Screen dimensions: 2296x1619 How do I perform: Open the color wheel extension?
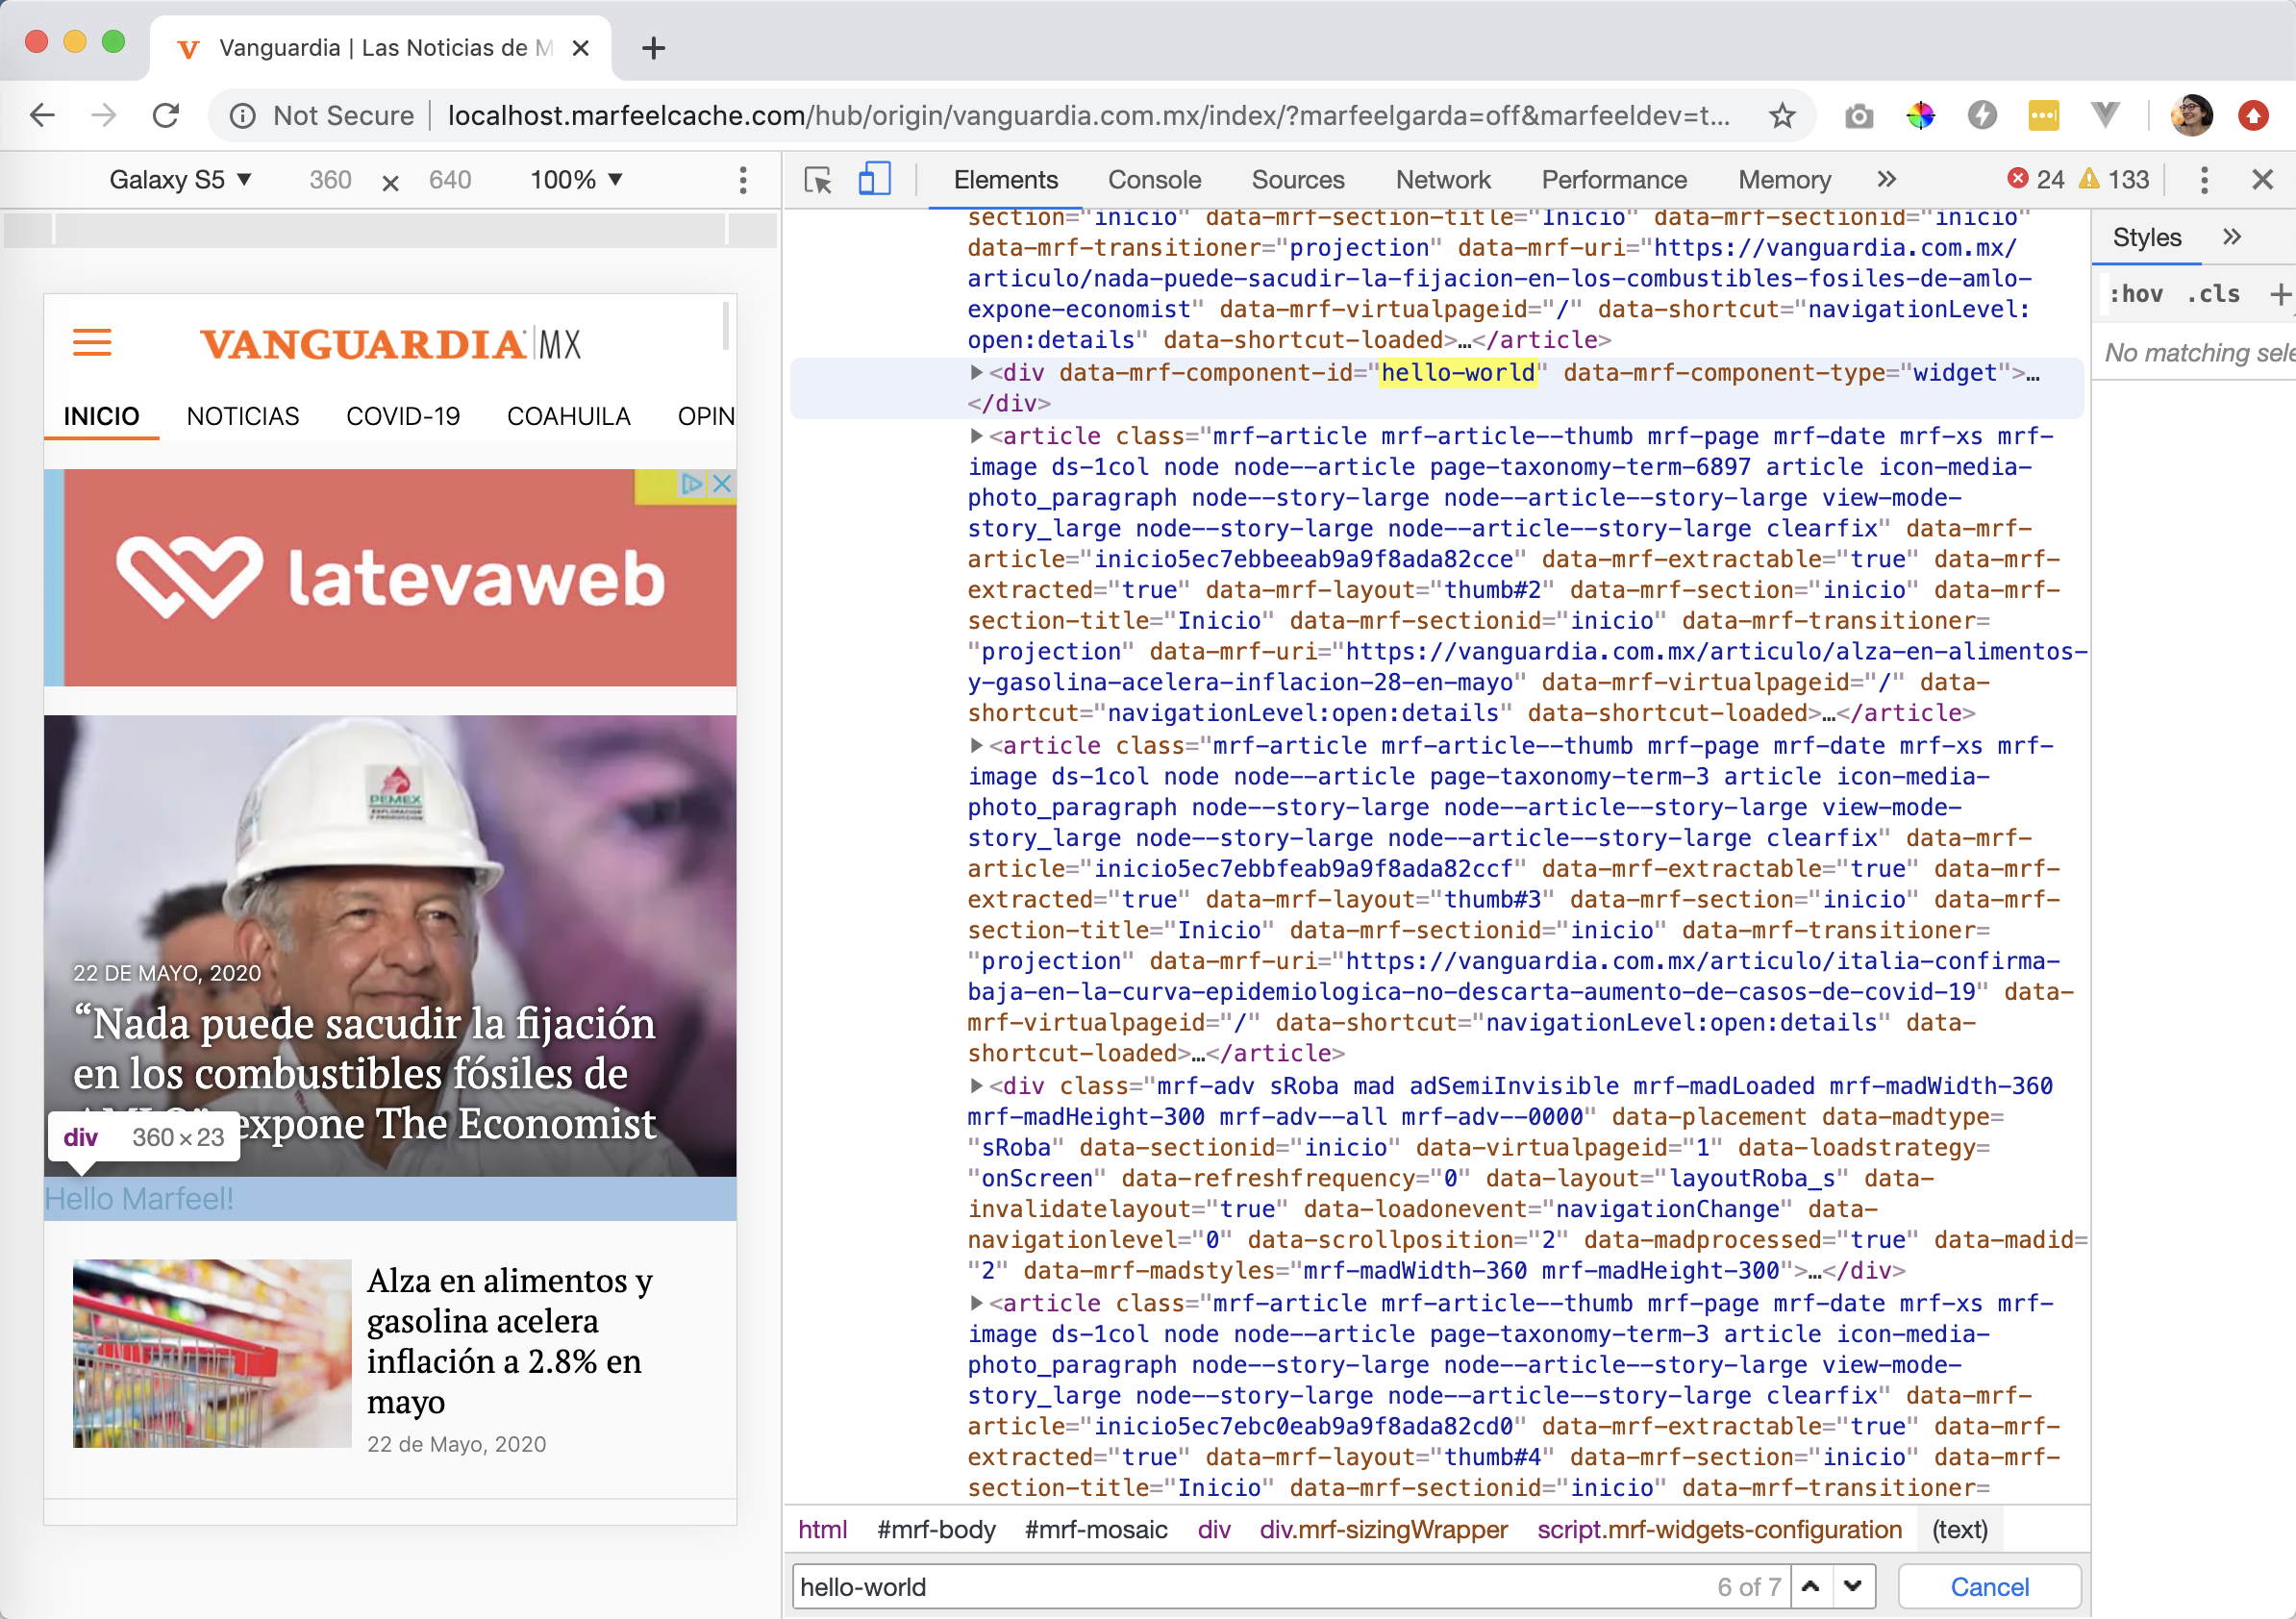point(1920,116)
